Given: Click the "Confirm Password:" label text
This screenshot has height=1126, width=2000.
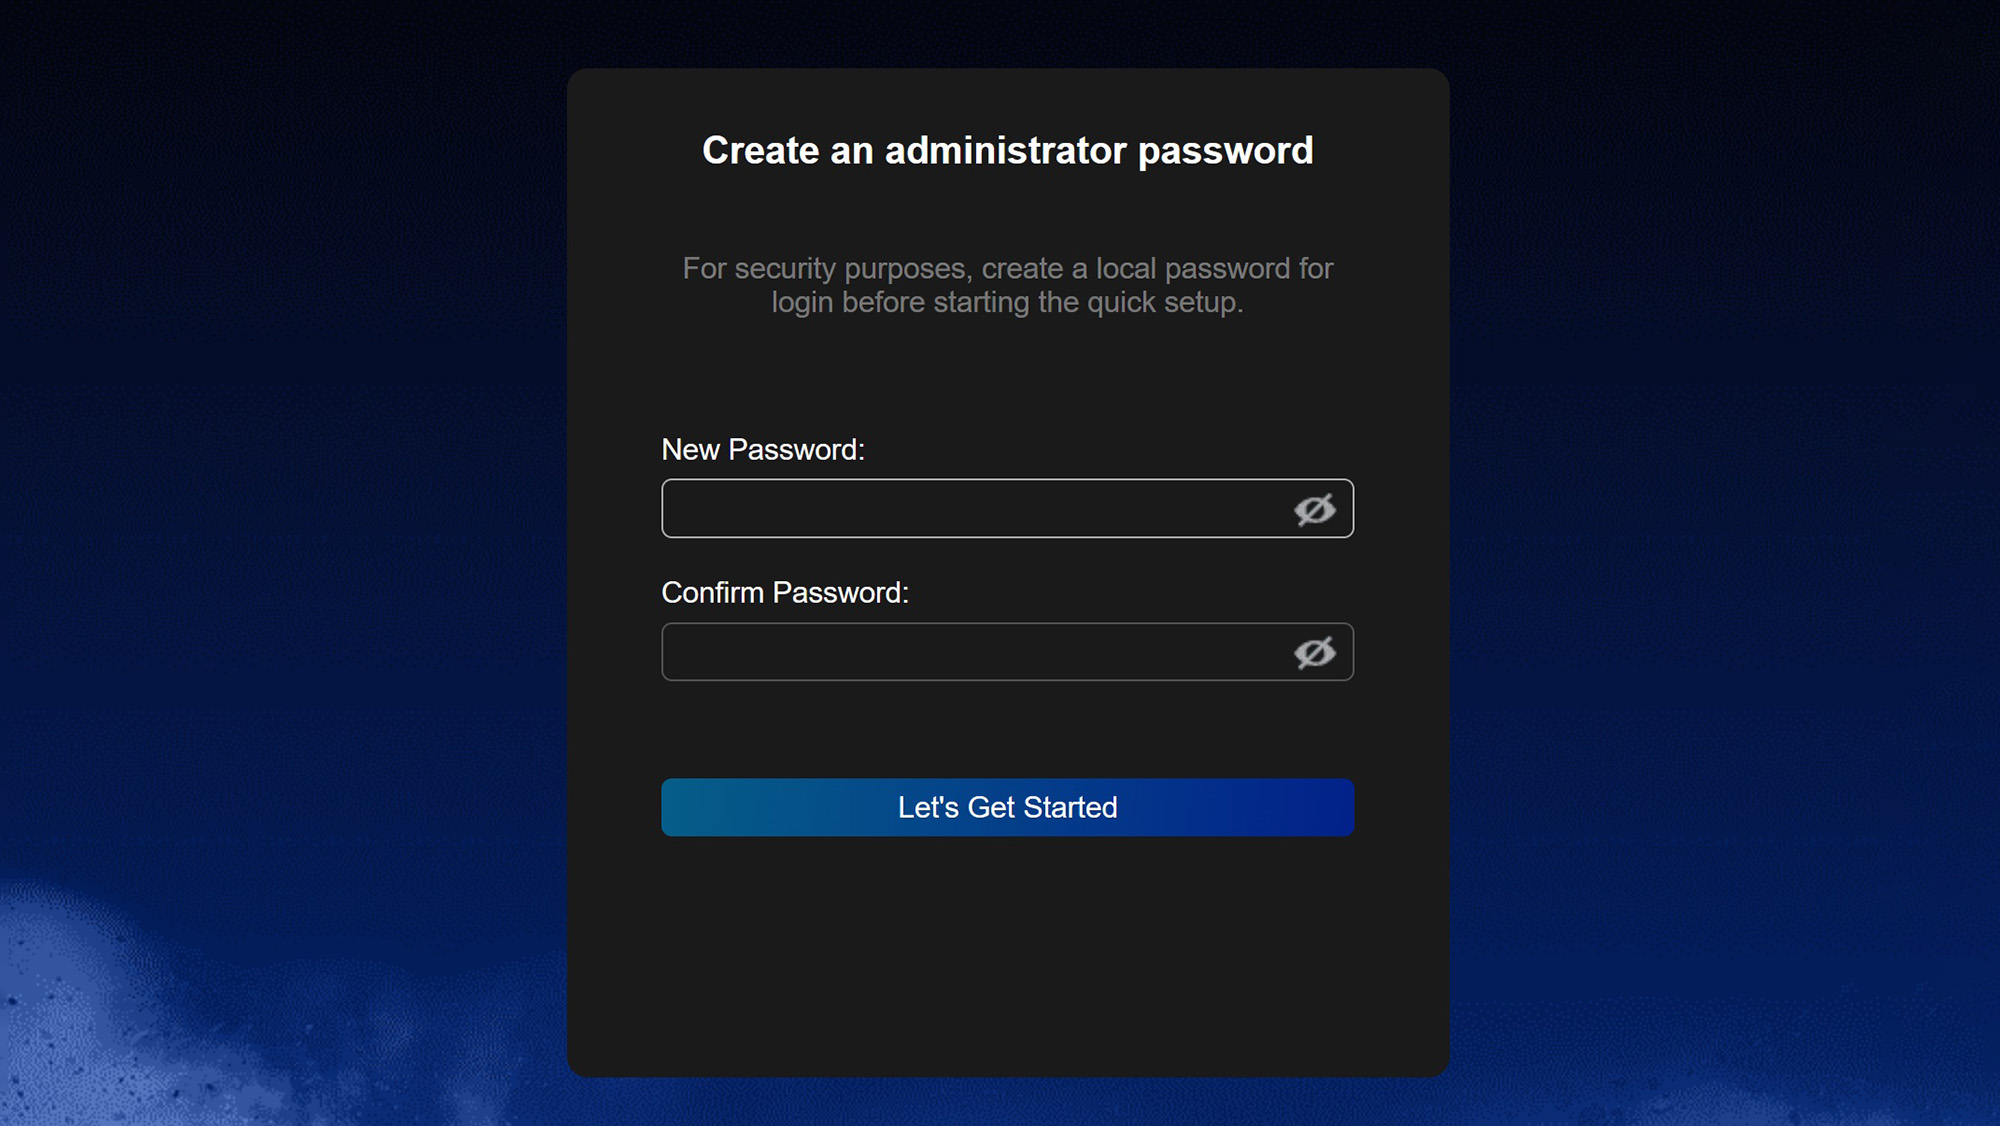Looking at the screenshot, I should tap(785, 593).
